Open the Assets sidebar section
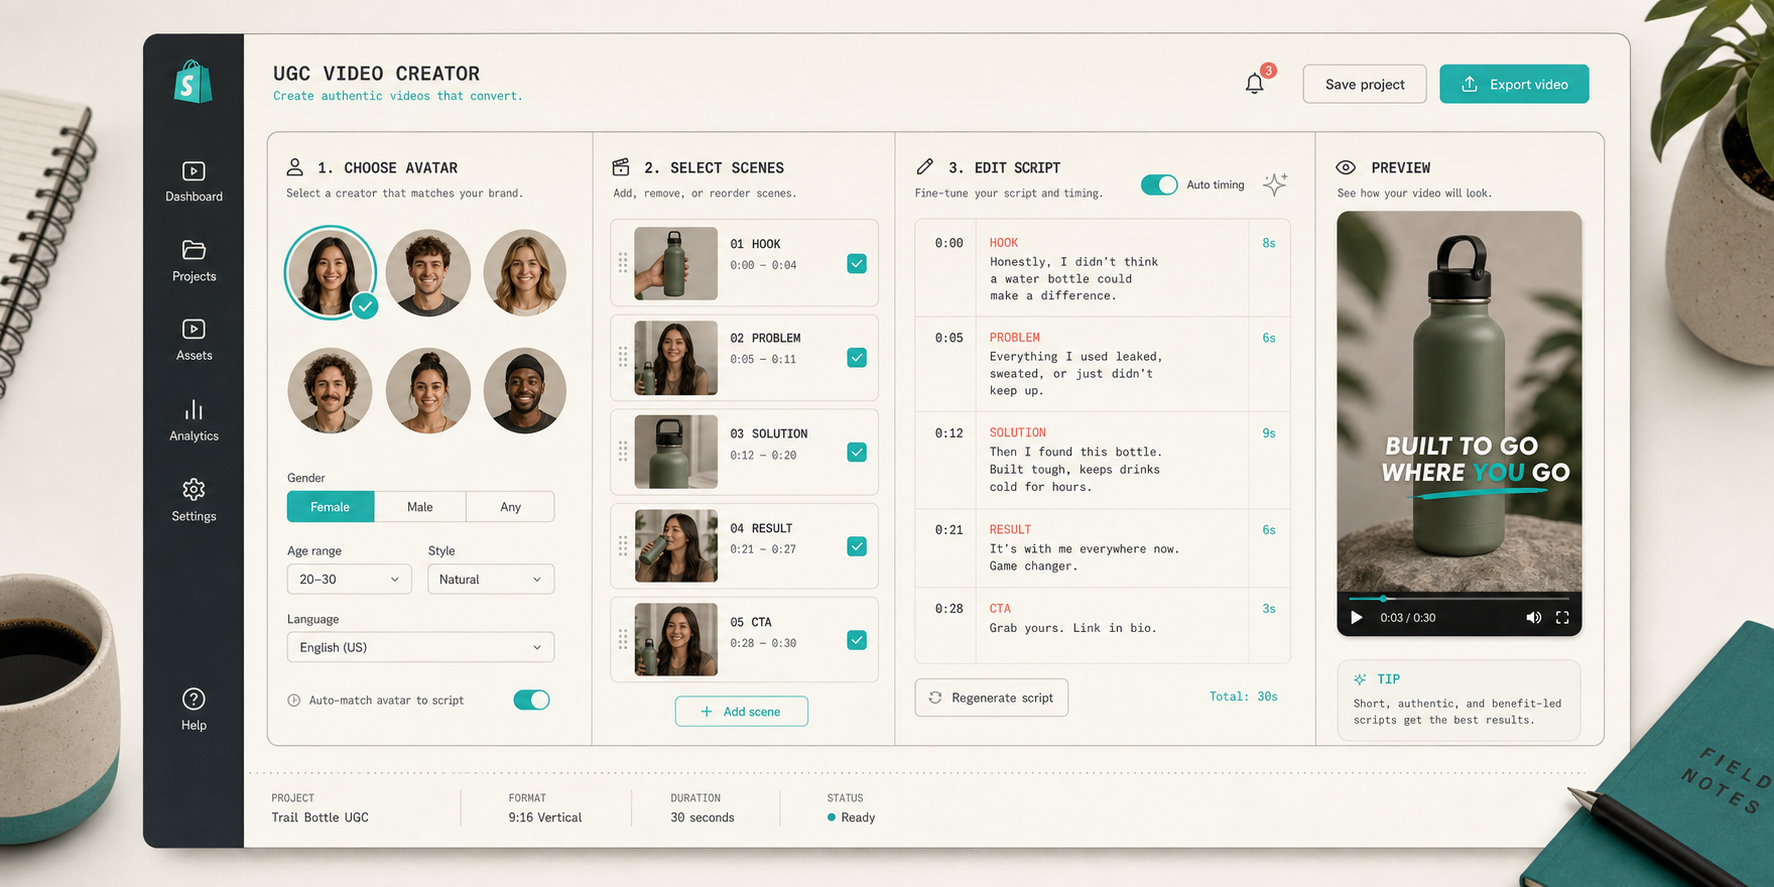Image resolution: width=1774 pixels, height=887 pixels. click(x=194, y=341)
